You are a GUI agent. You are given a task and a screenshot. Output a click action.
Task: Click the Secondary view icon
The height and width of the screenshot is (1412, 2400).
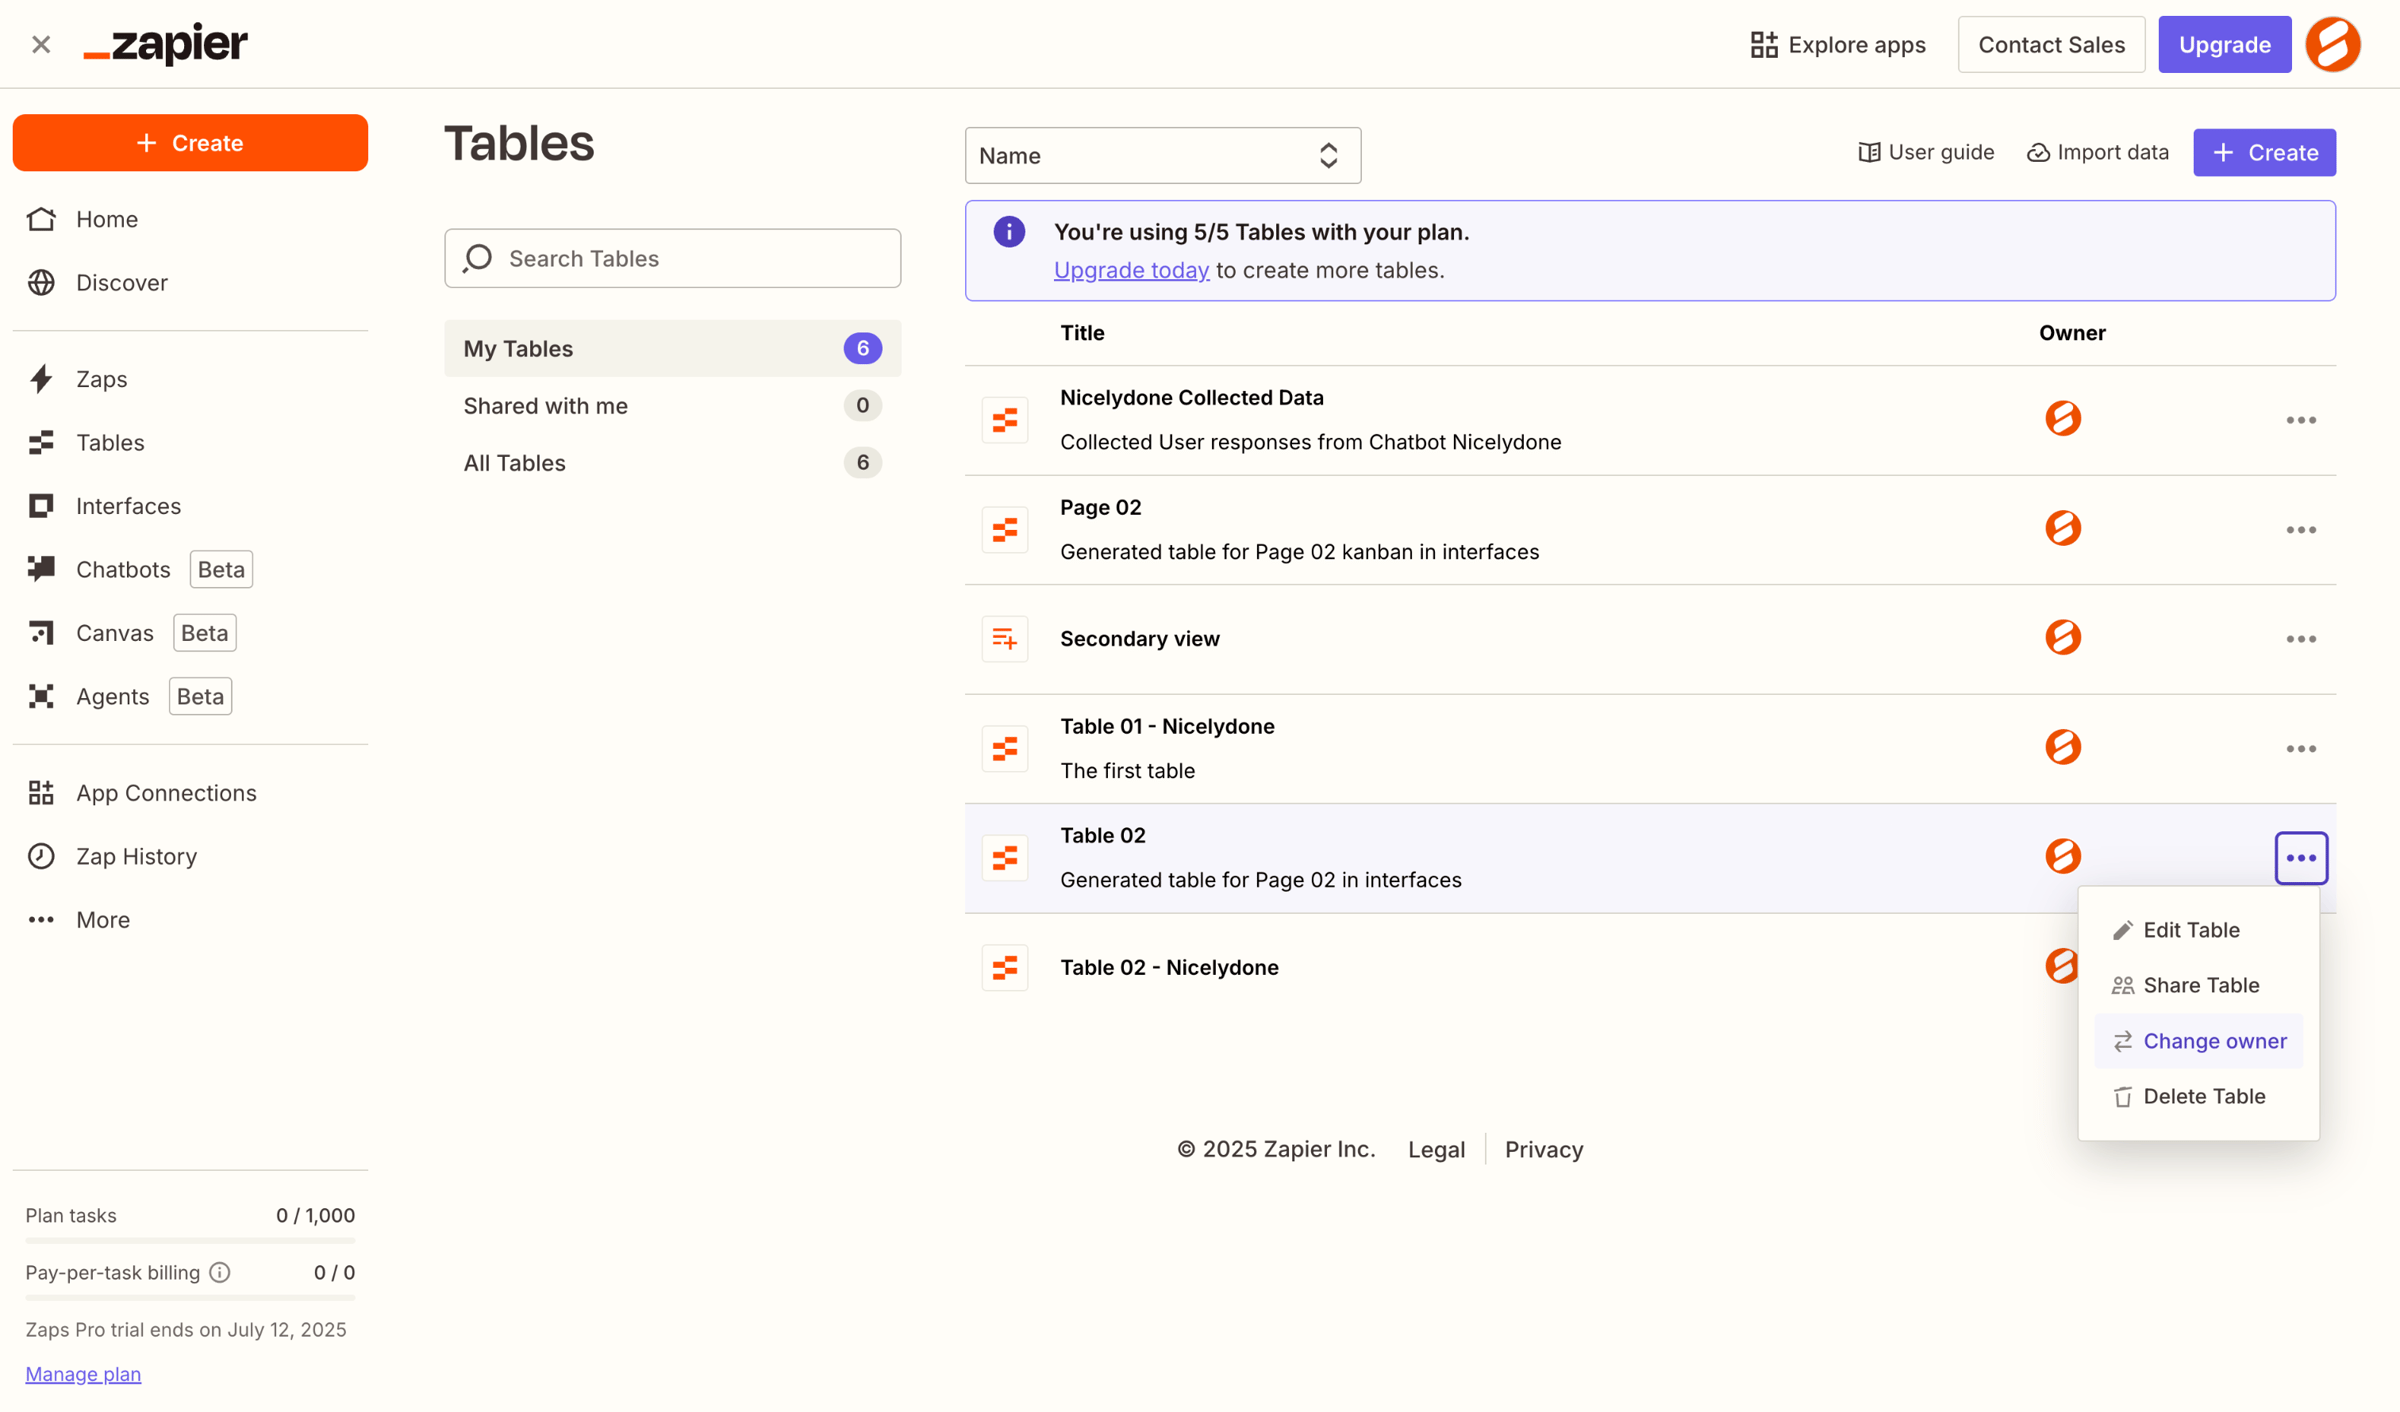click(1004, 639)
